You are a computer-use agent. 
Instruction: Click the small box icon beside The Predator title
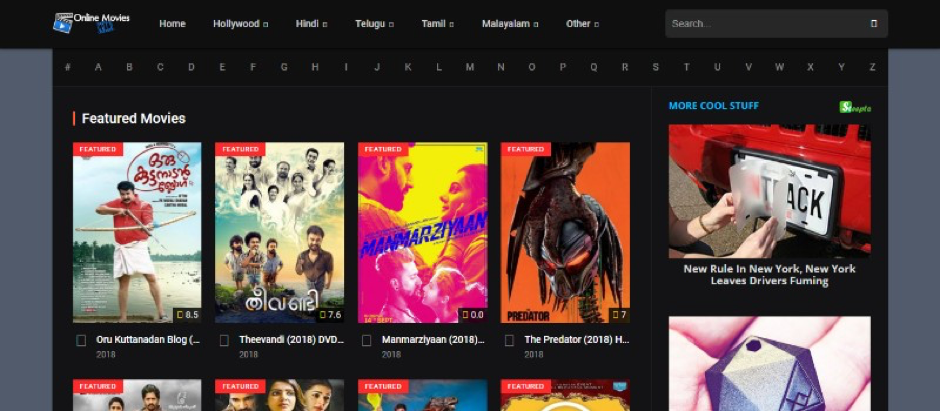pos(510,340)
